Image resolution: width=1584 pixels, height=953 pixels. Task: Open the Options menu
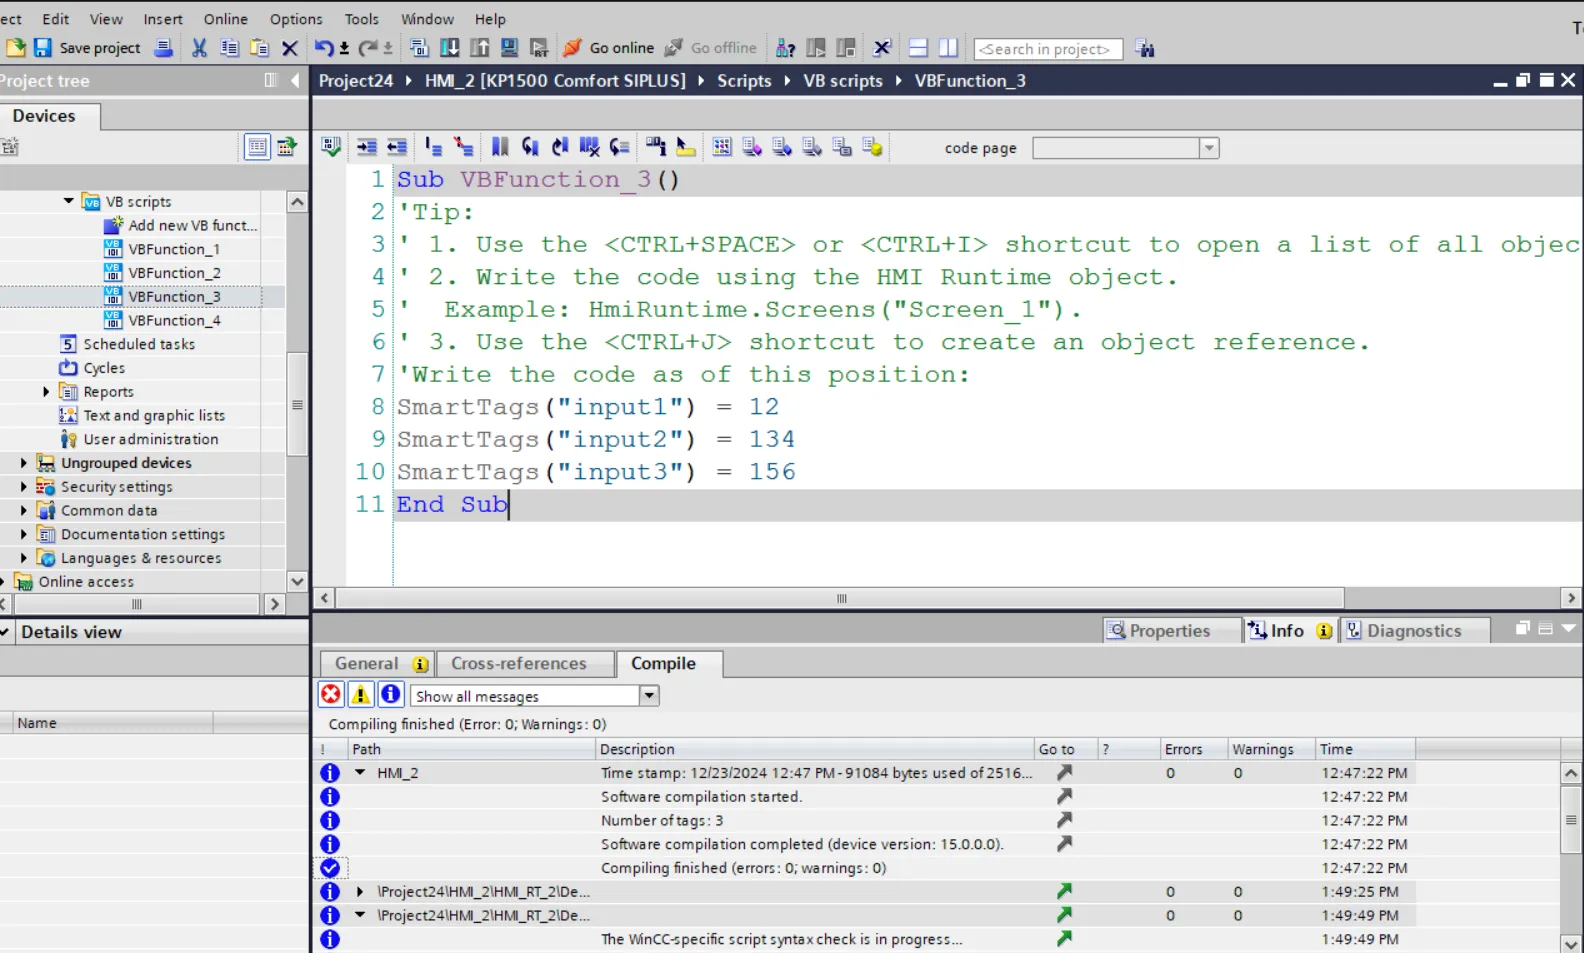pyautogui.click(x=295, y=19)
